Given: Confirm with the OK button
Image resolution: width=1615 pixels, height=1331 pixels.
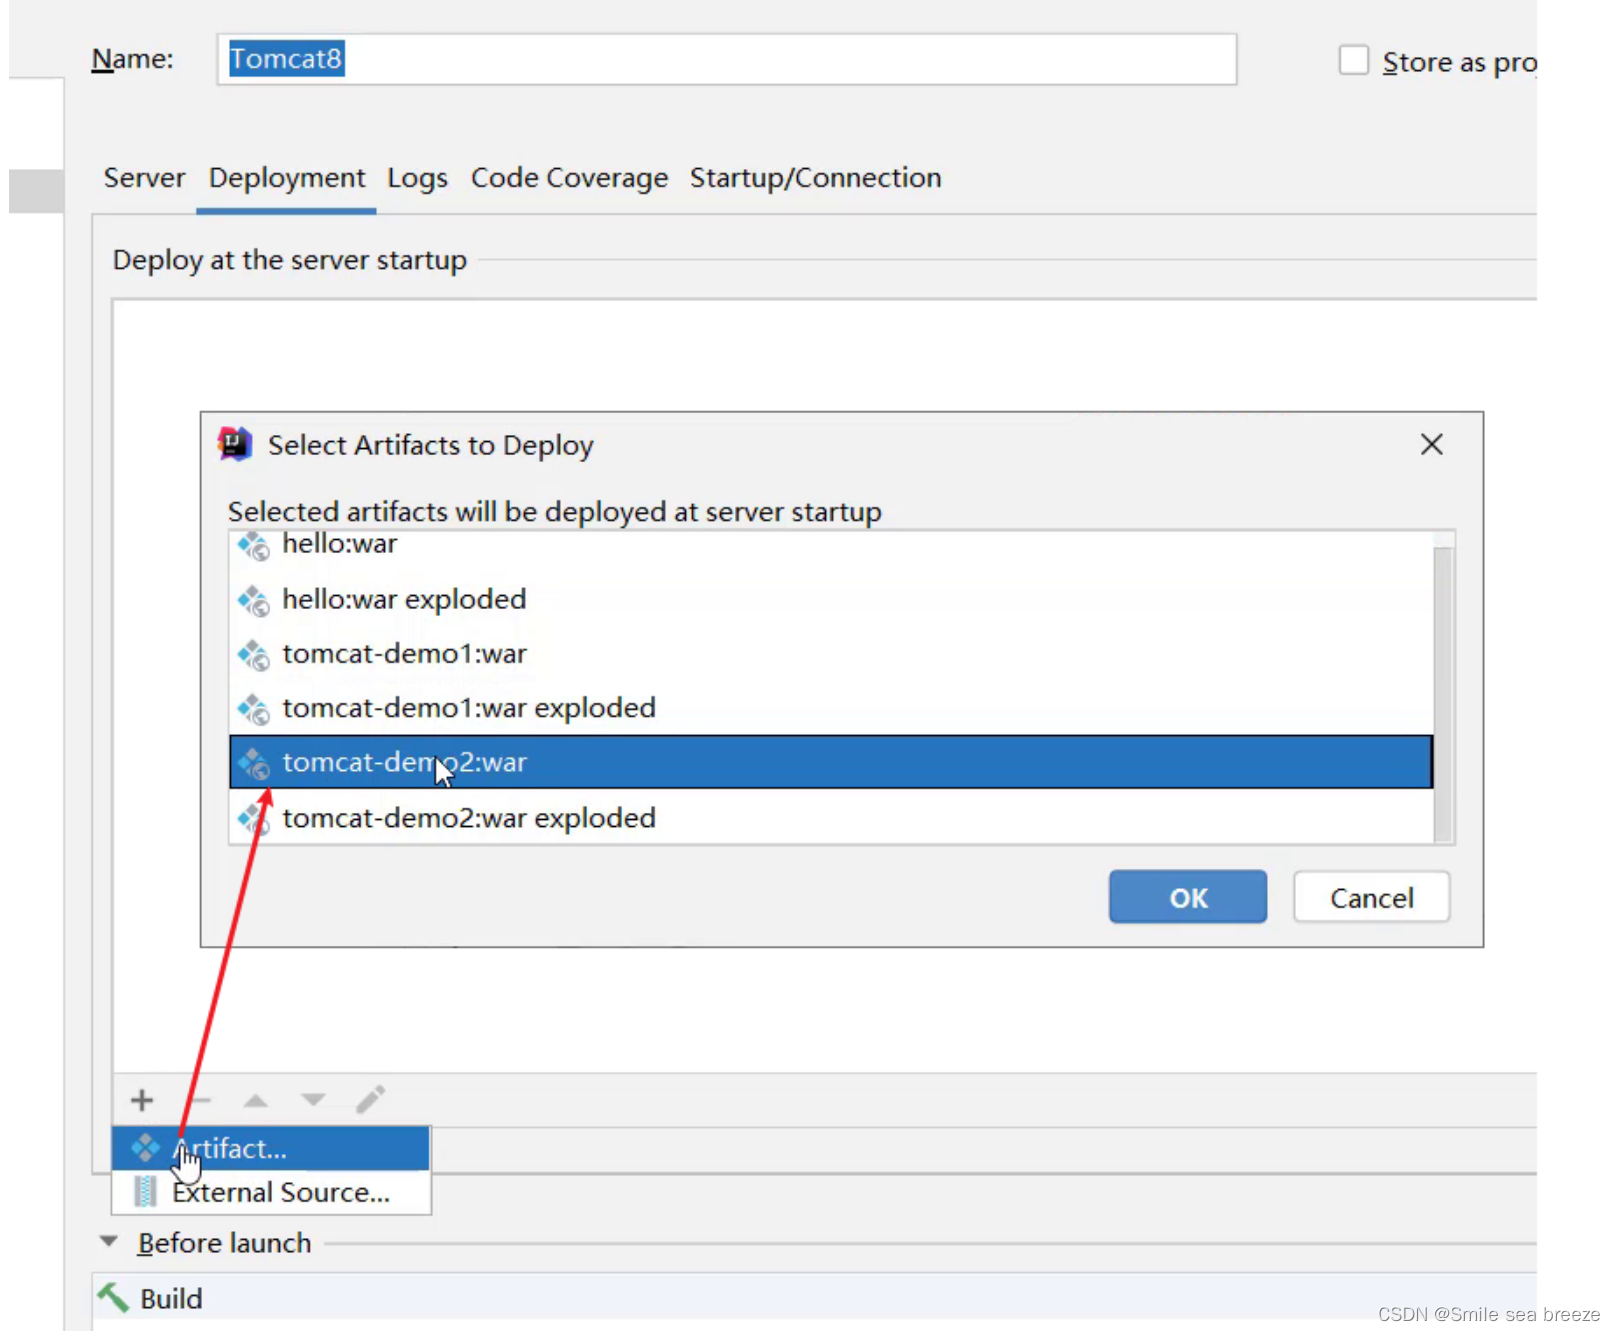Looking at the screenshot, I should pos(1187,897).
